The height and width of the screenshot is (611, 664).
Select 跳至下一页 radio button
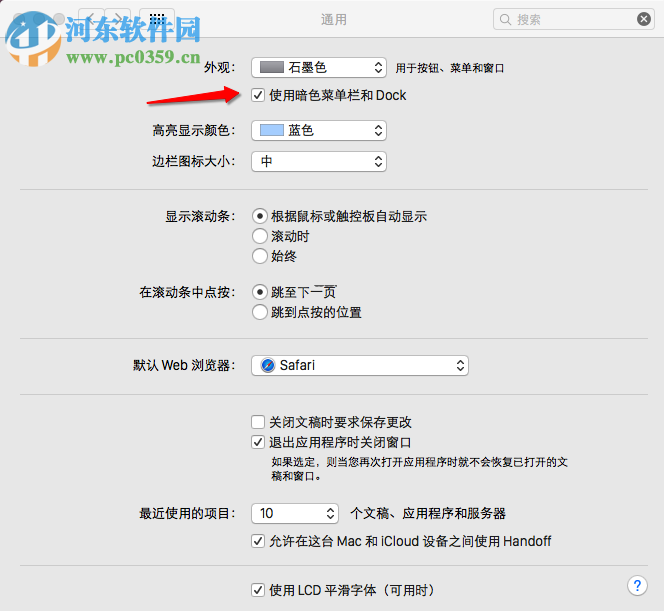(260, 292)
